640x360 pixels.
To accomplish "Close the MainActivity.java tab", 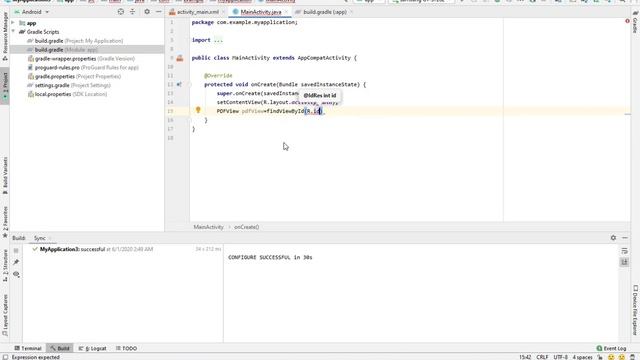I will 286,12.
